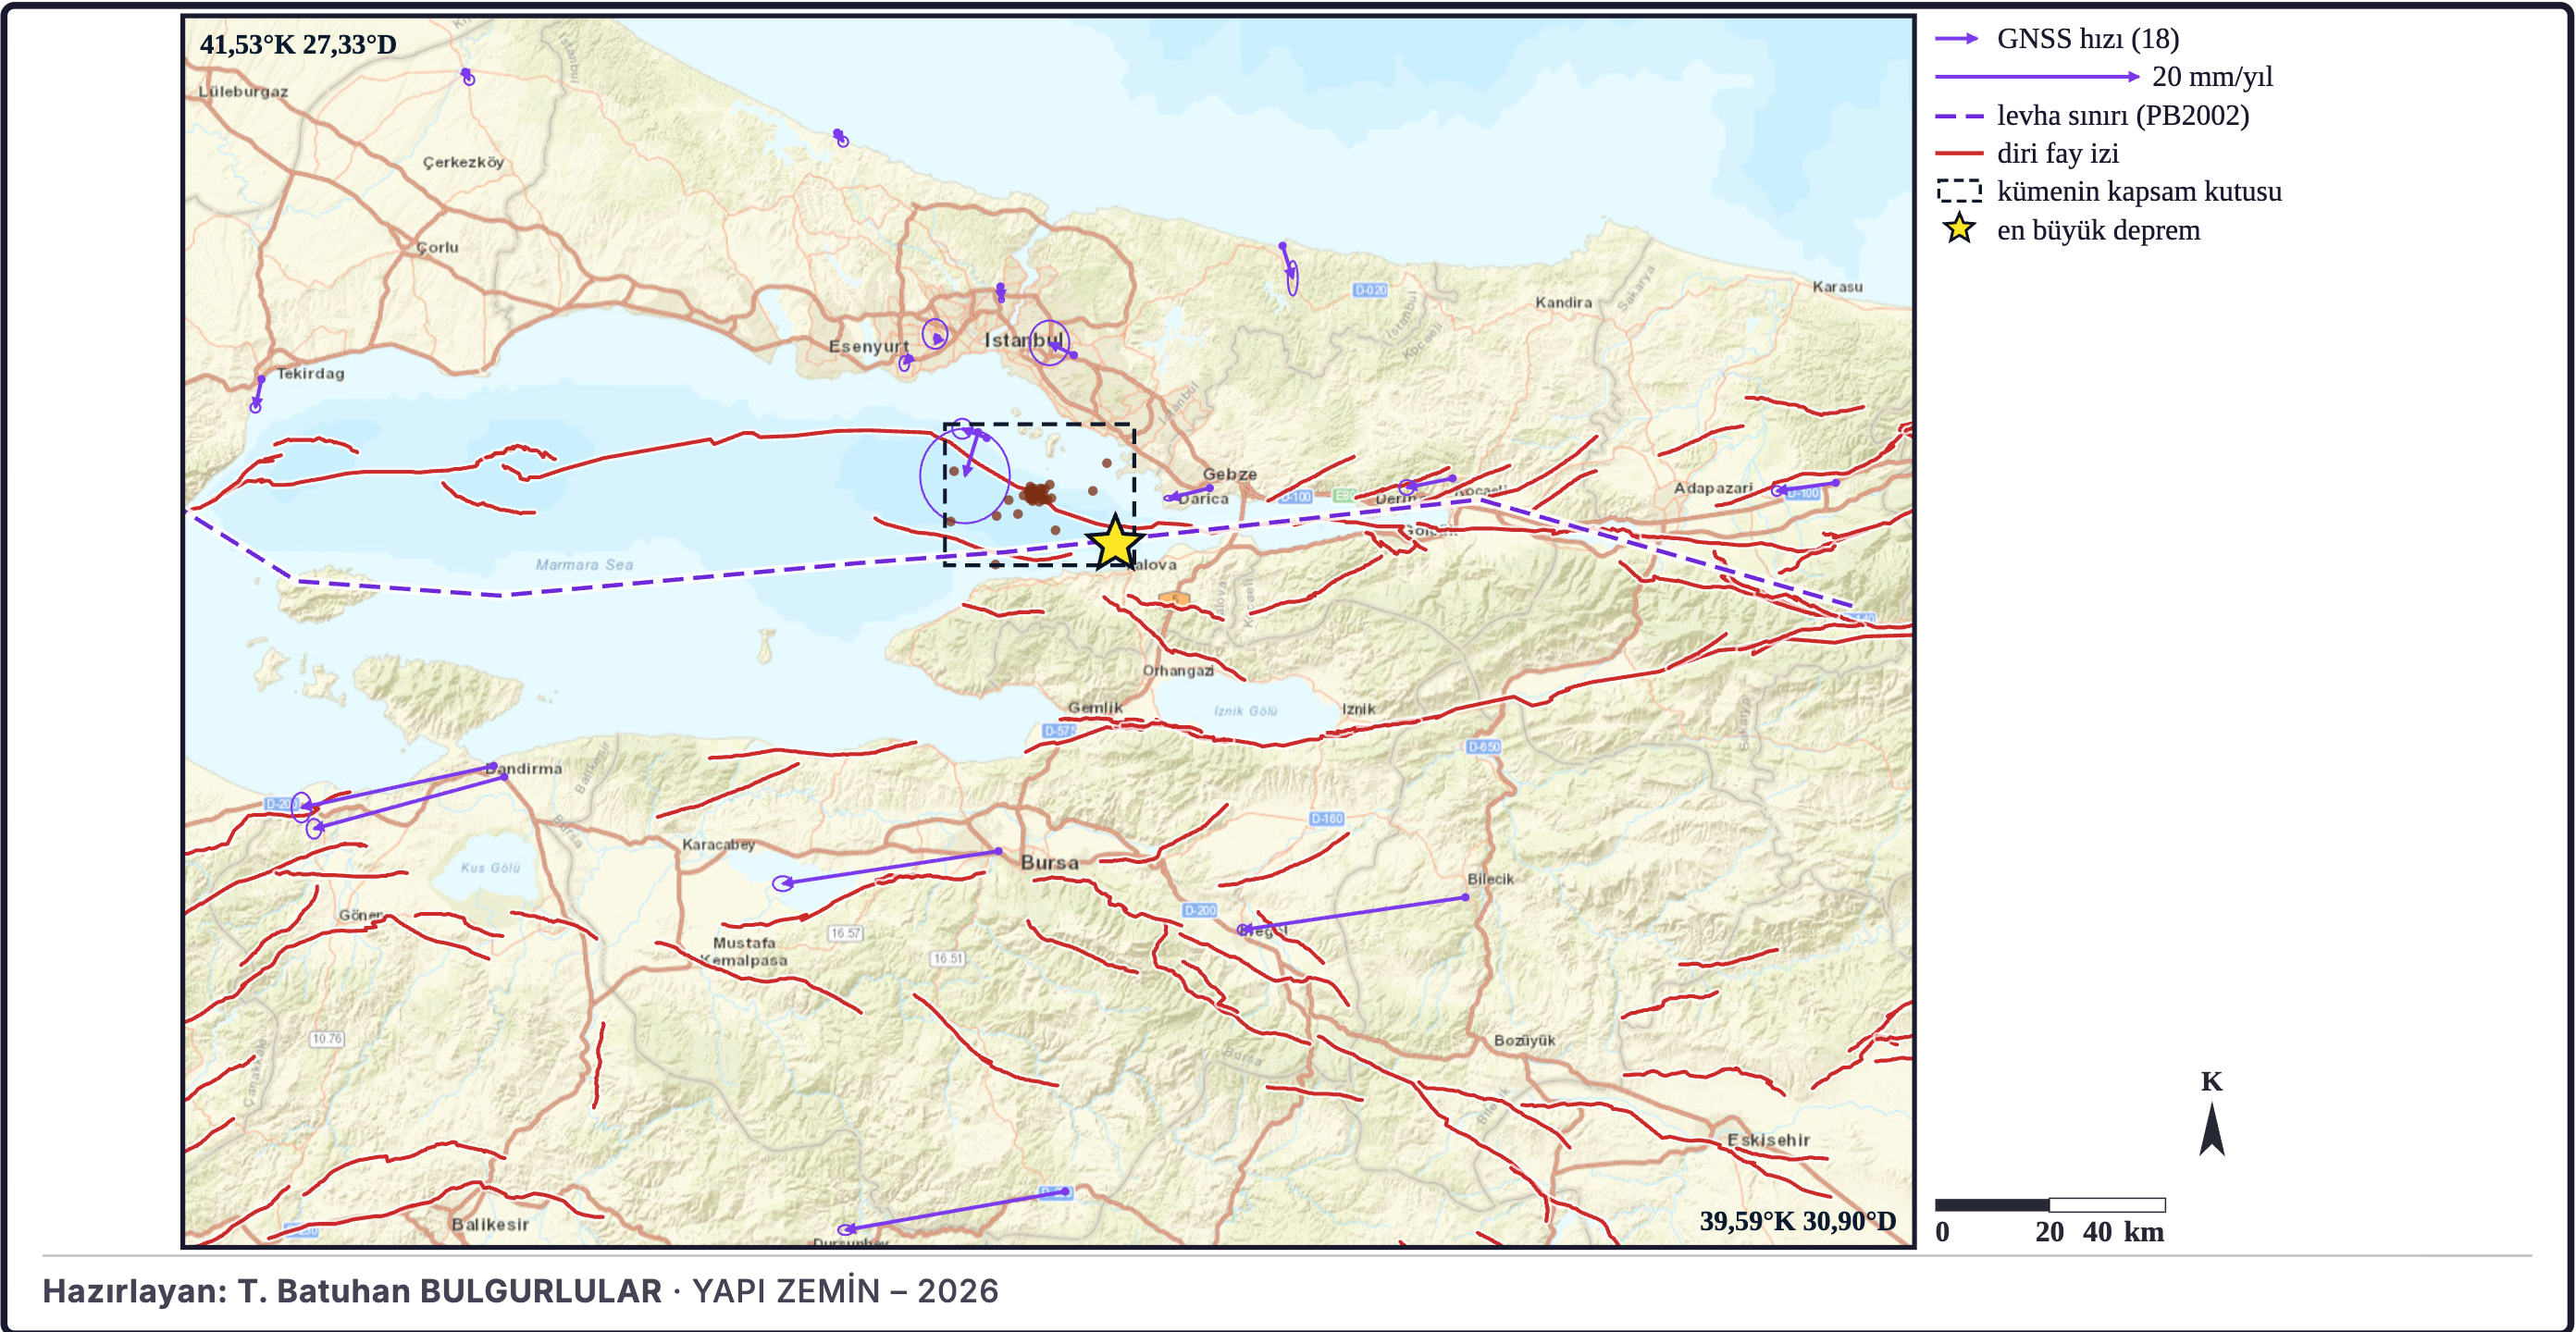Click the distance scale bar
The height and width of the screenshot is (1332, 2576).
tap(2049, 1205)
